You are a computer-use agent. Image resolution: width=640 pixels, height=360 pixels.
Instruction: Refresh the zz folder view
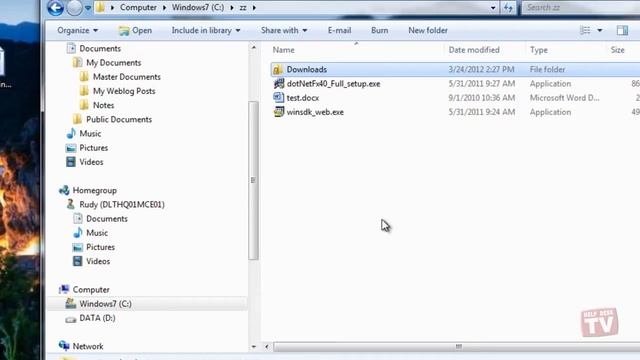tap(508, 7)
